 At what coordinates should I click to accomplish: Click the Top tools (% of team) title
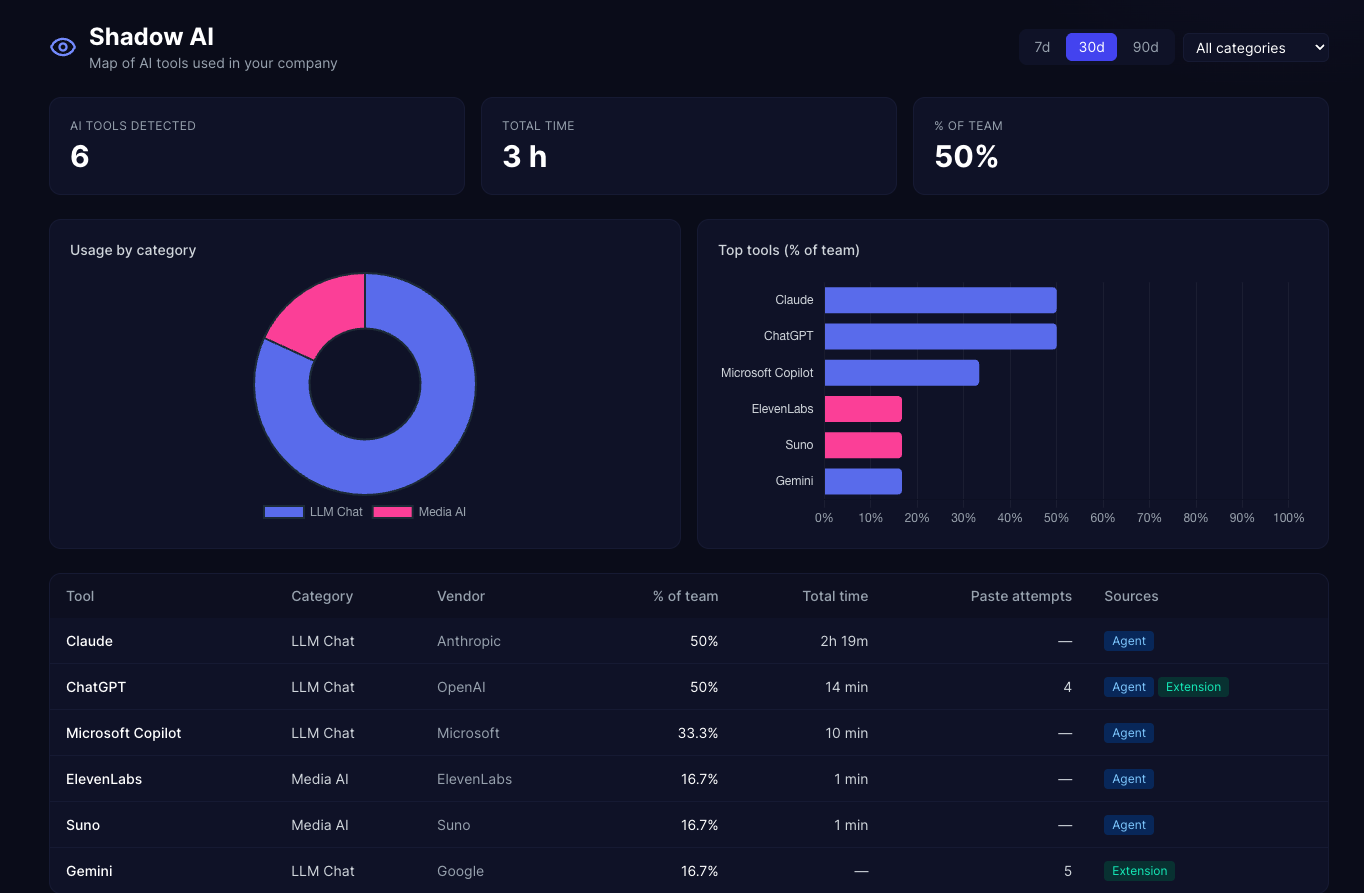789,250
